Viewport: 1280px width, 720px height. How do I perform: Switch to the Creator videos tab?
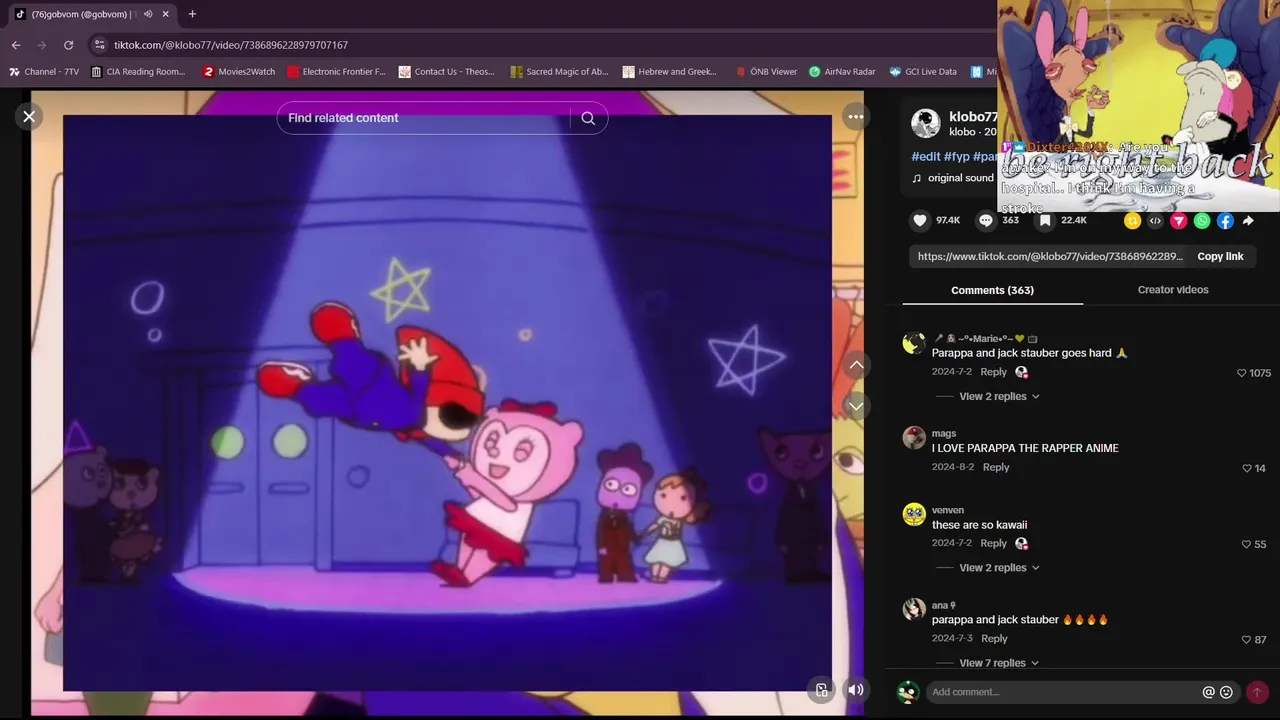tap(1173, 290)
